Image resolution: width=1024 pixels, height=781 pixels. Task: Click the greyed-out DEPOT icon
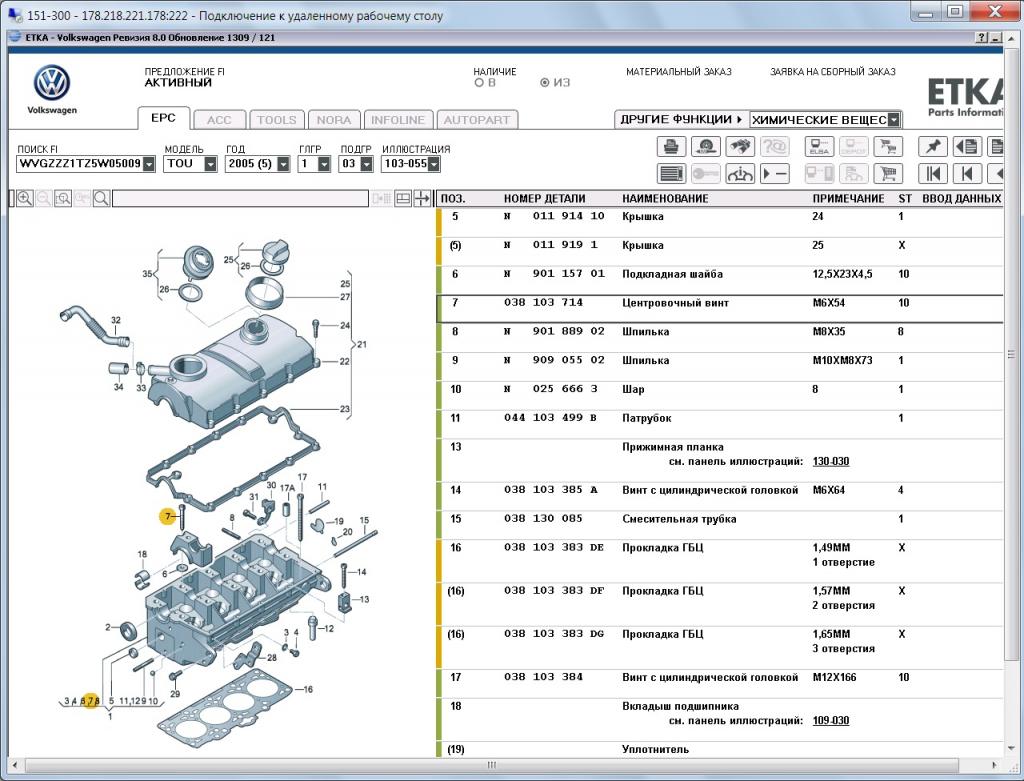coord(854,147)
